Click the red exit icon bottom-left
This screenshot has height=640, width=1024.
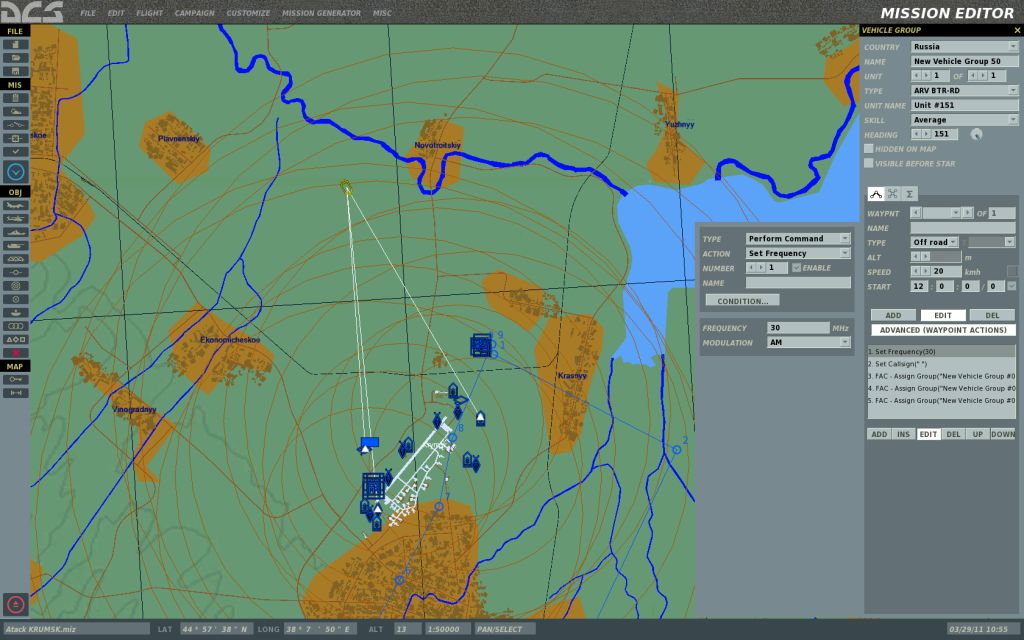(x=16, y=604)
